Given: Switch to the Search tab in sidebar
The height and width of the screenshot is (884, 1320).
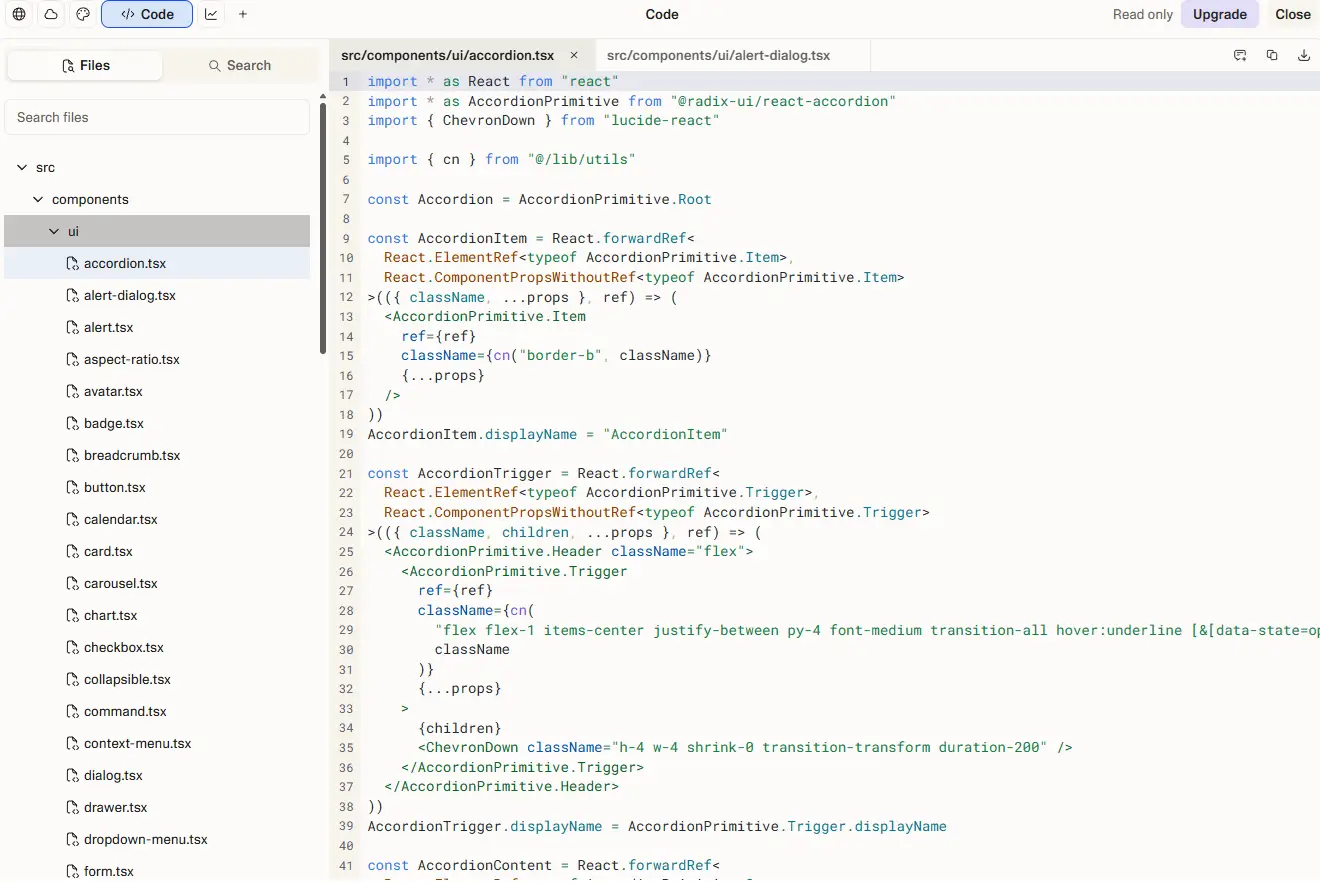Looking at the screenshot, I should [240, 65].
